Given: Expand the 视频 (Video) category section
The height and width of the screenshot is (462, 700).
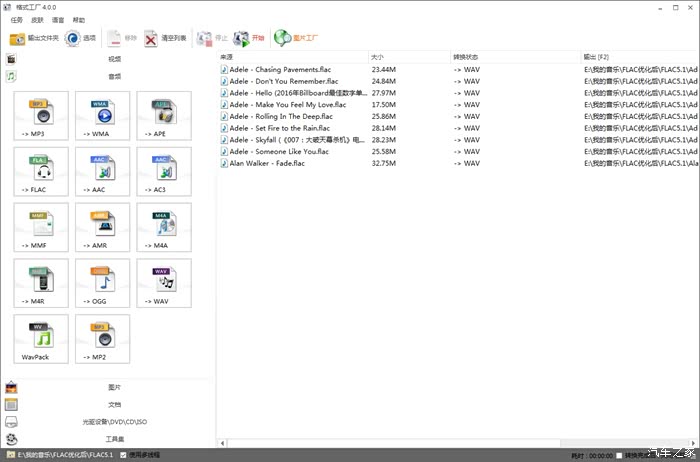Looking at the screenshot, I should [114, 59].
